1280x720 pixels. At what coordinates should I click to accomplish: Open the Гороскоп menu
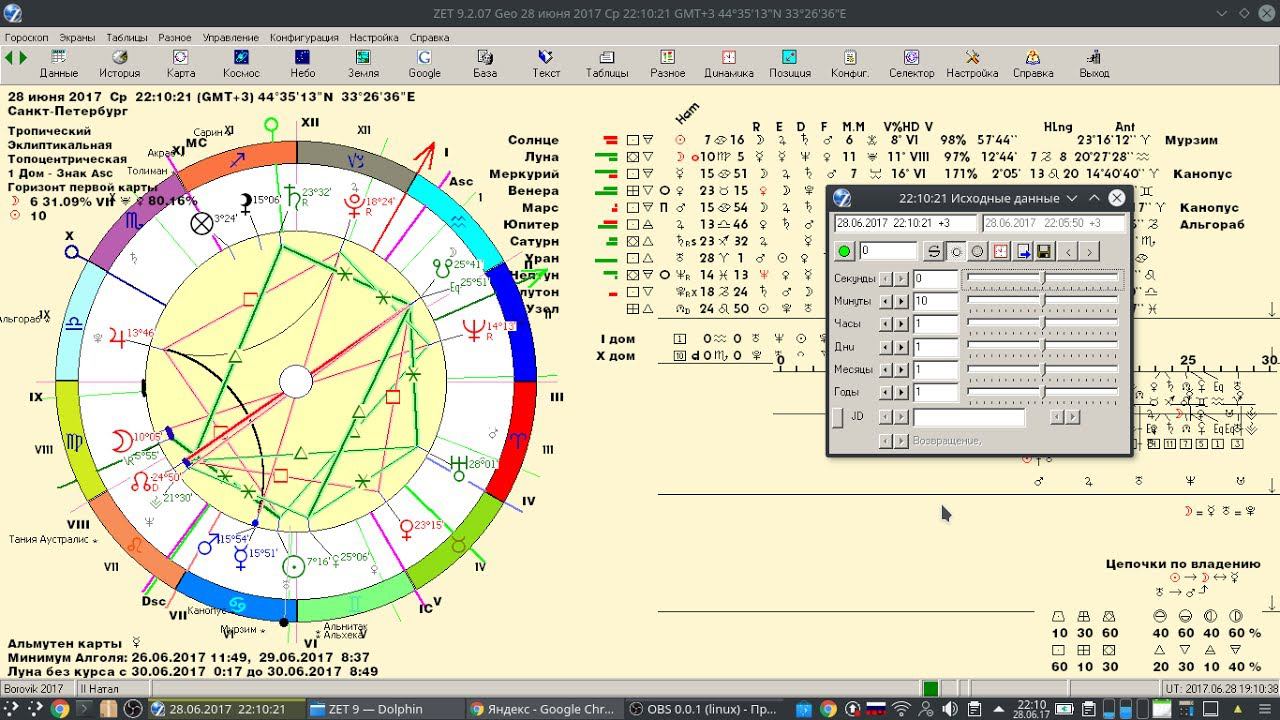[26, 37]
